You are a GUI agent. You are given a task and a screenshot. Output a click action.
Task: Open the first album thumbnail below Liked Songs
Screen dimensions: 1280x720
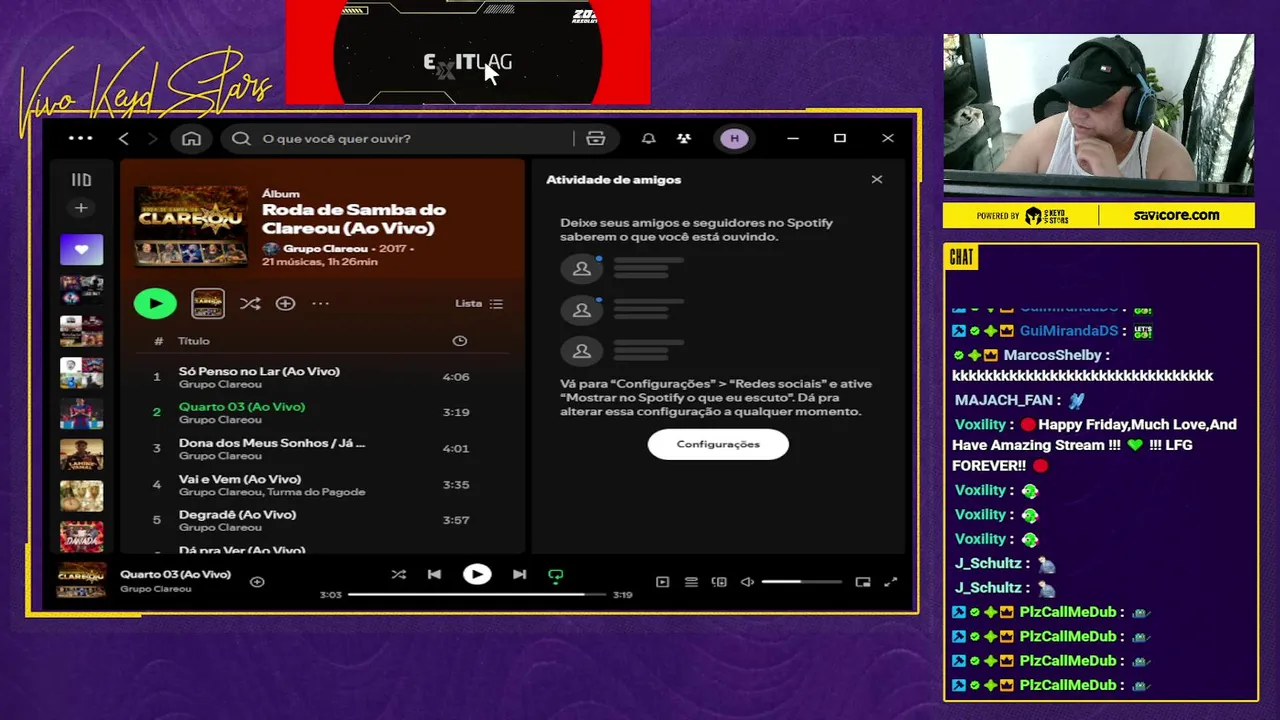pyautogui.click(x=81, y=290)
